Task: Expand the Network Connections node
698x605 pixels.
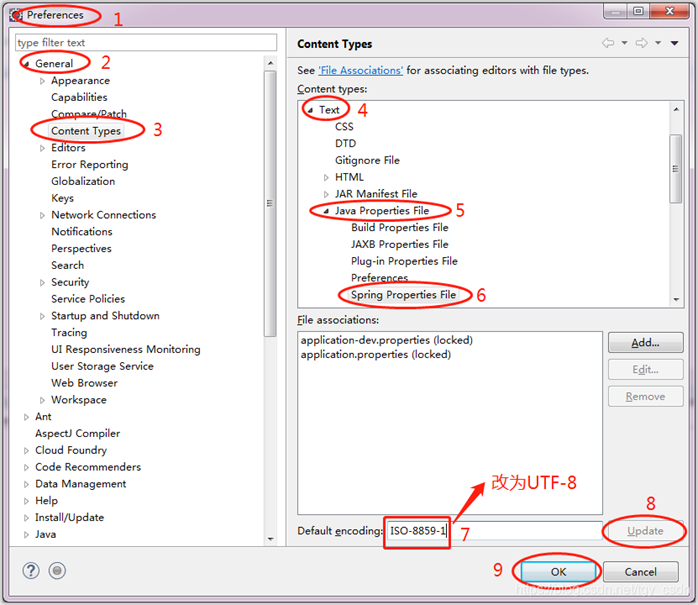Action: click(x=42, y=215)
